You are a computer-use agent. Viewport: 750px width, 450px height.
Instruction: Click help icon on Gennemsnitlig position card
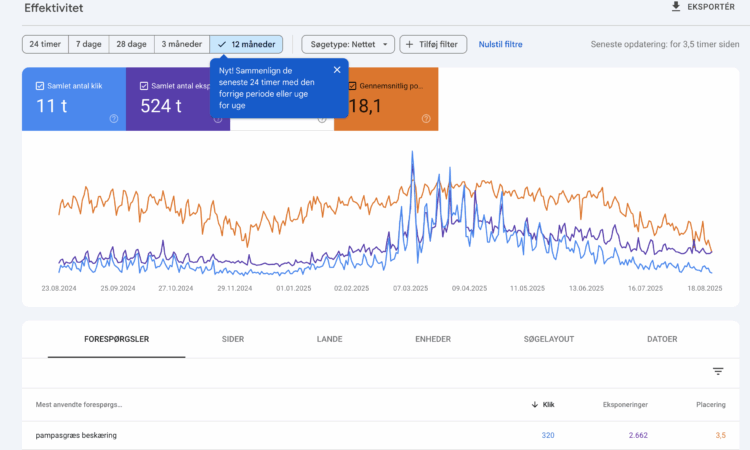point(425,118)
